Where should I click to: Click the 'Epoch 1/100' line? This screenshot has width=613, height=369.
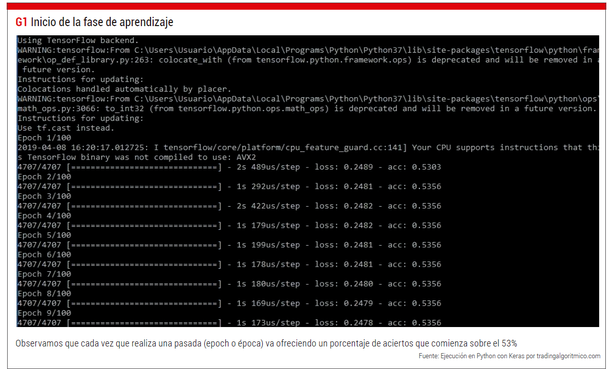point(44,138)
